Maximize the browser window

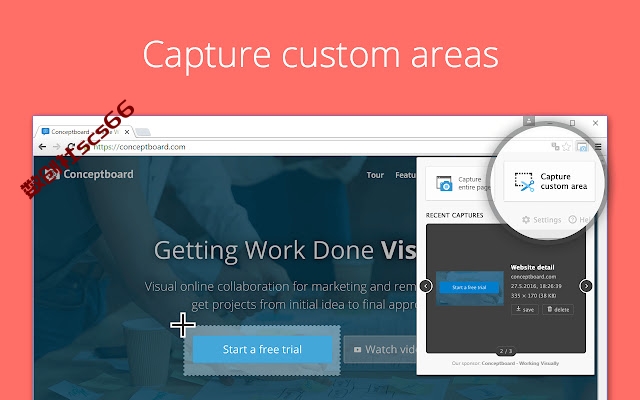(x=573, y=123)
